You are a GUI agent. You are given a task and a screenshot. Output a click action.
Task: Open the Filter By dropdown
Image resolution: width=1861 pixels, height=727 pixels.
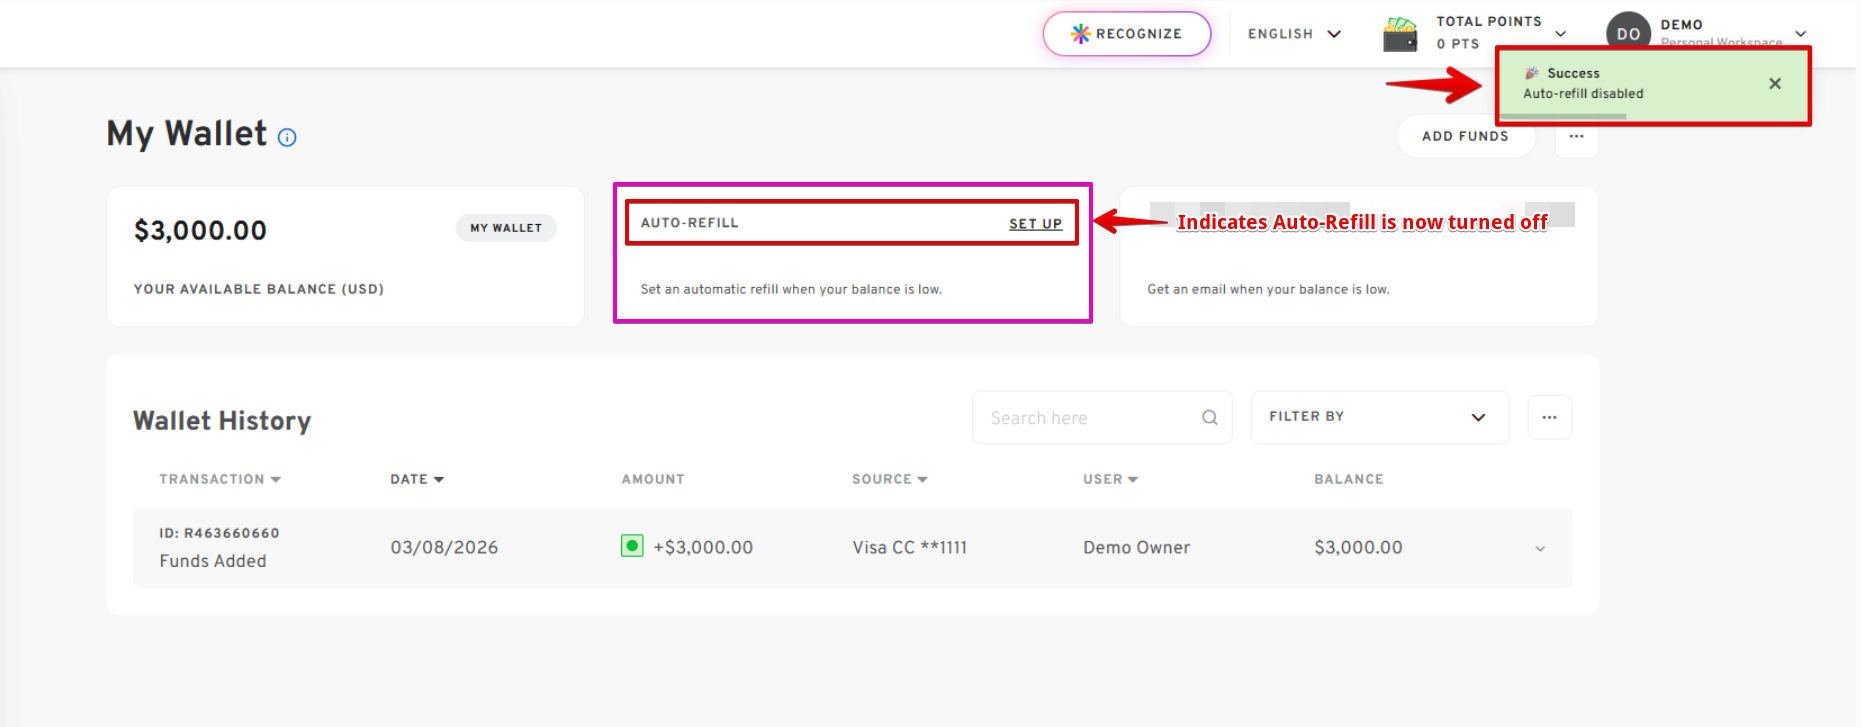point(1378,417)
